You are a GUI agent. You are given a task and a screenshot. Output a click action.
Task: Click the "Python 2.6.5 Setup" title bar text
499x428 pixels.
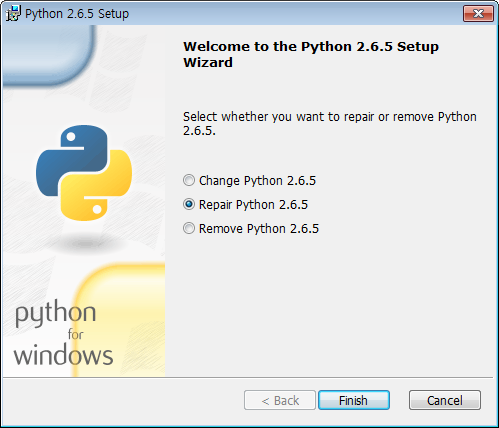click(x=77, y=14)
